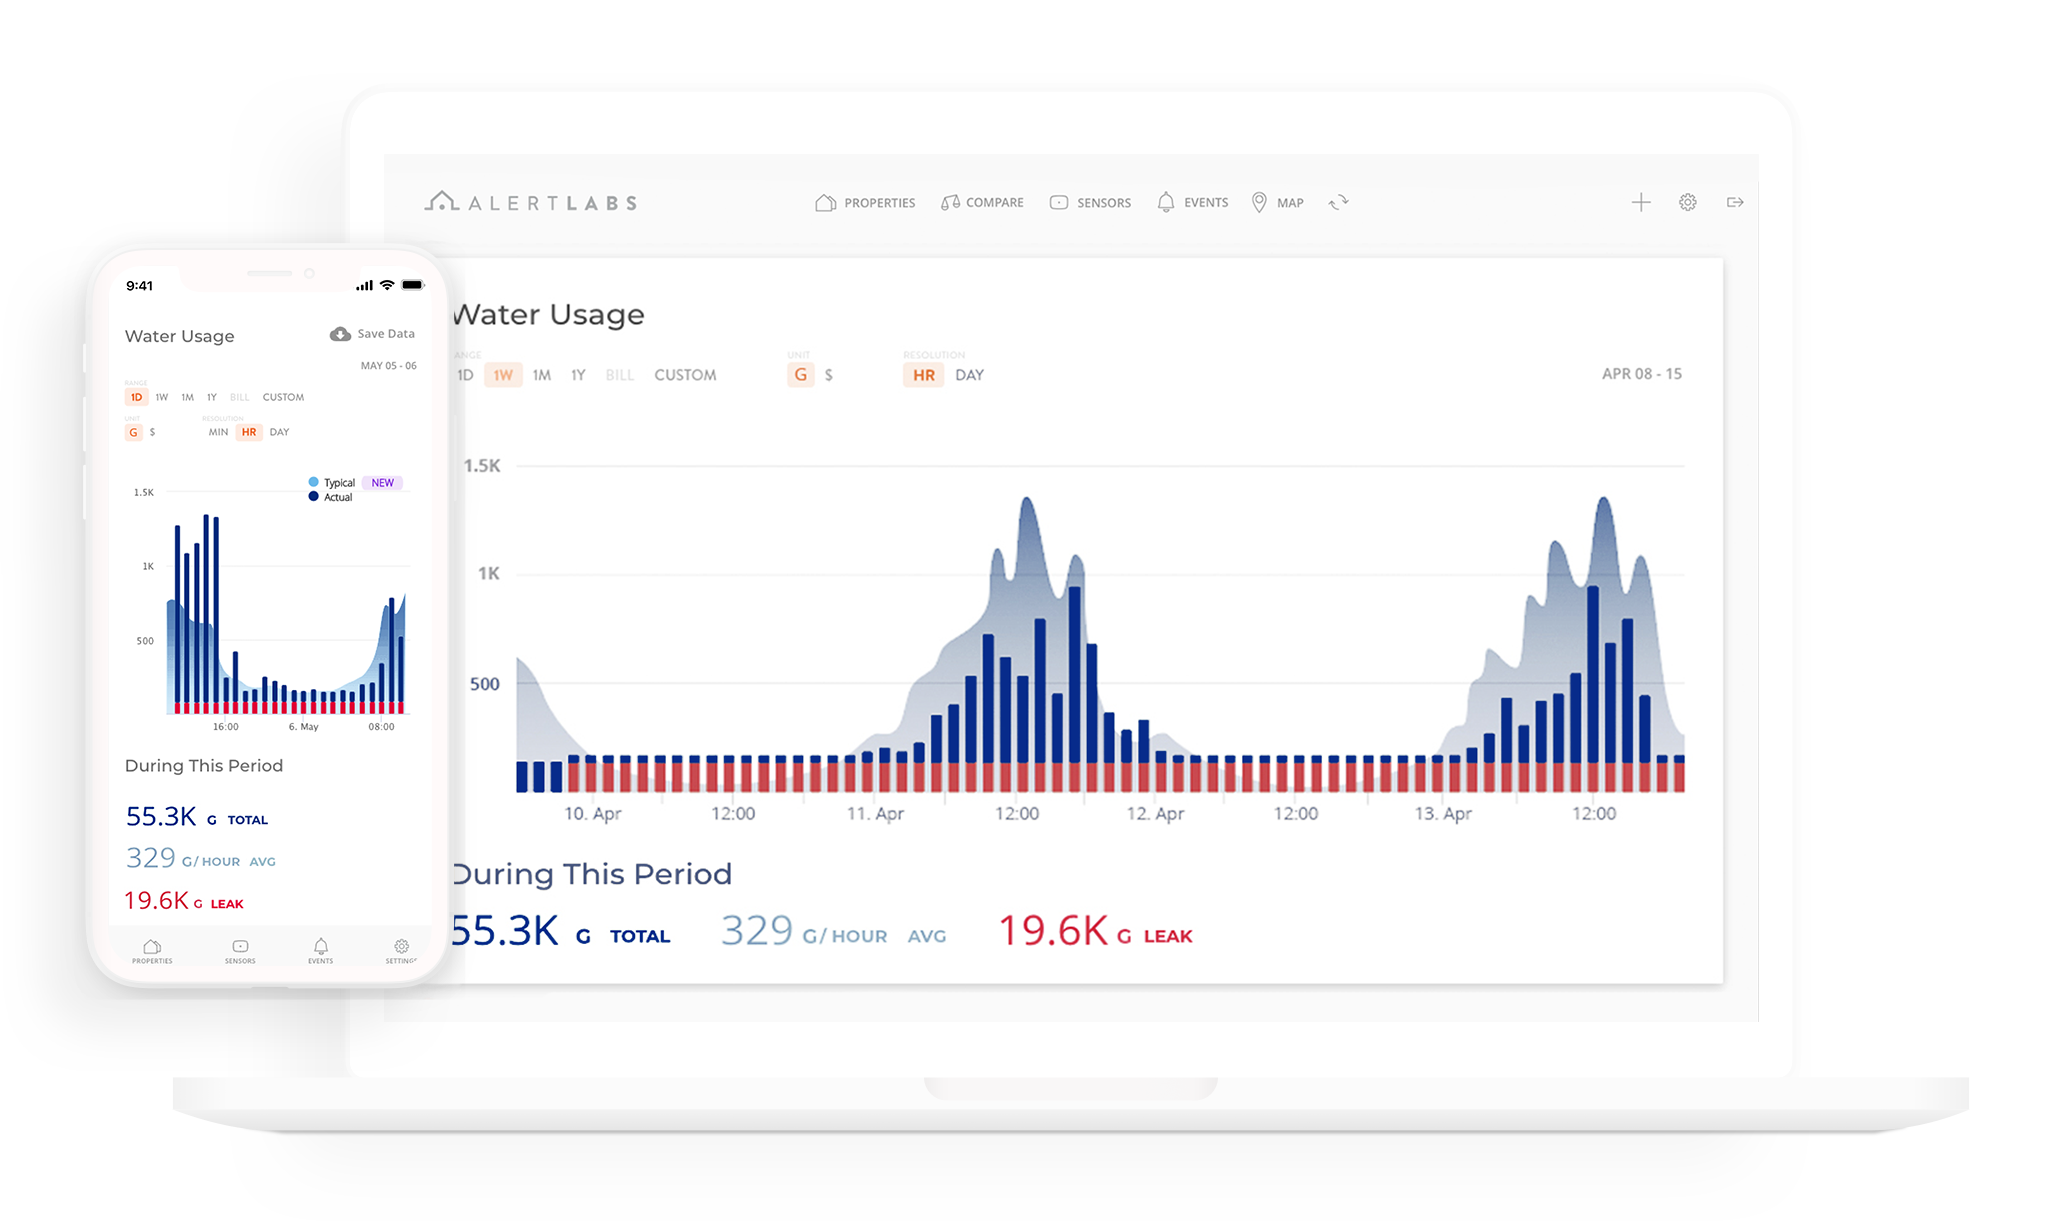Select the CUSTOM range on desktop
The width and height of the screenshot is (2061, 1221).
(685, 375)
